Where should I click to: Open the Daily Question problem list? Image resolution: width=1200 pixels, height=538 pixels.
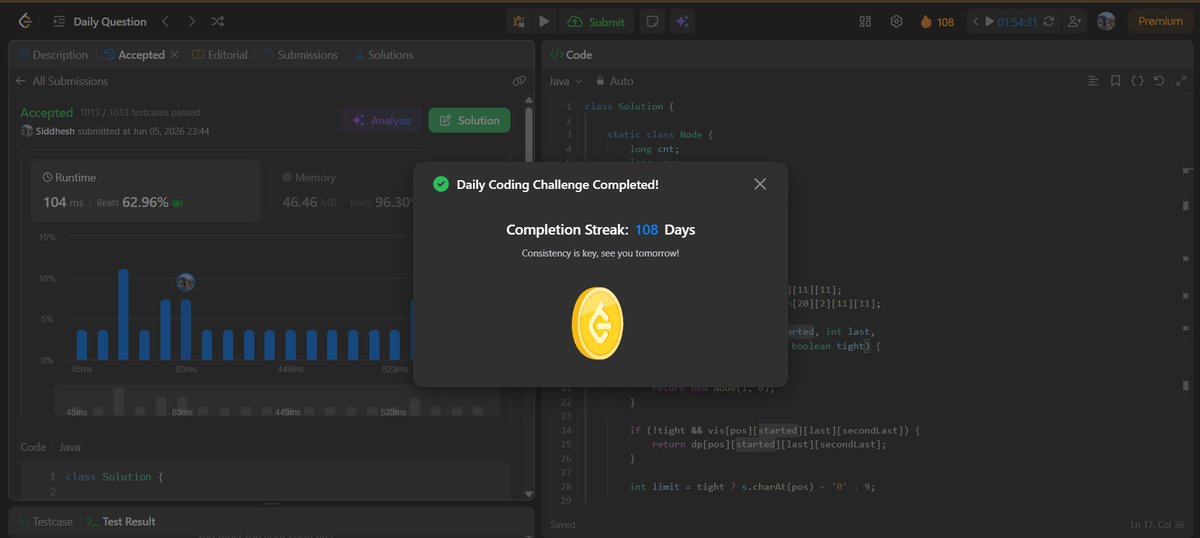100,21
